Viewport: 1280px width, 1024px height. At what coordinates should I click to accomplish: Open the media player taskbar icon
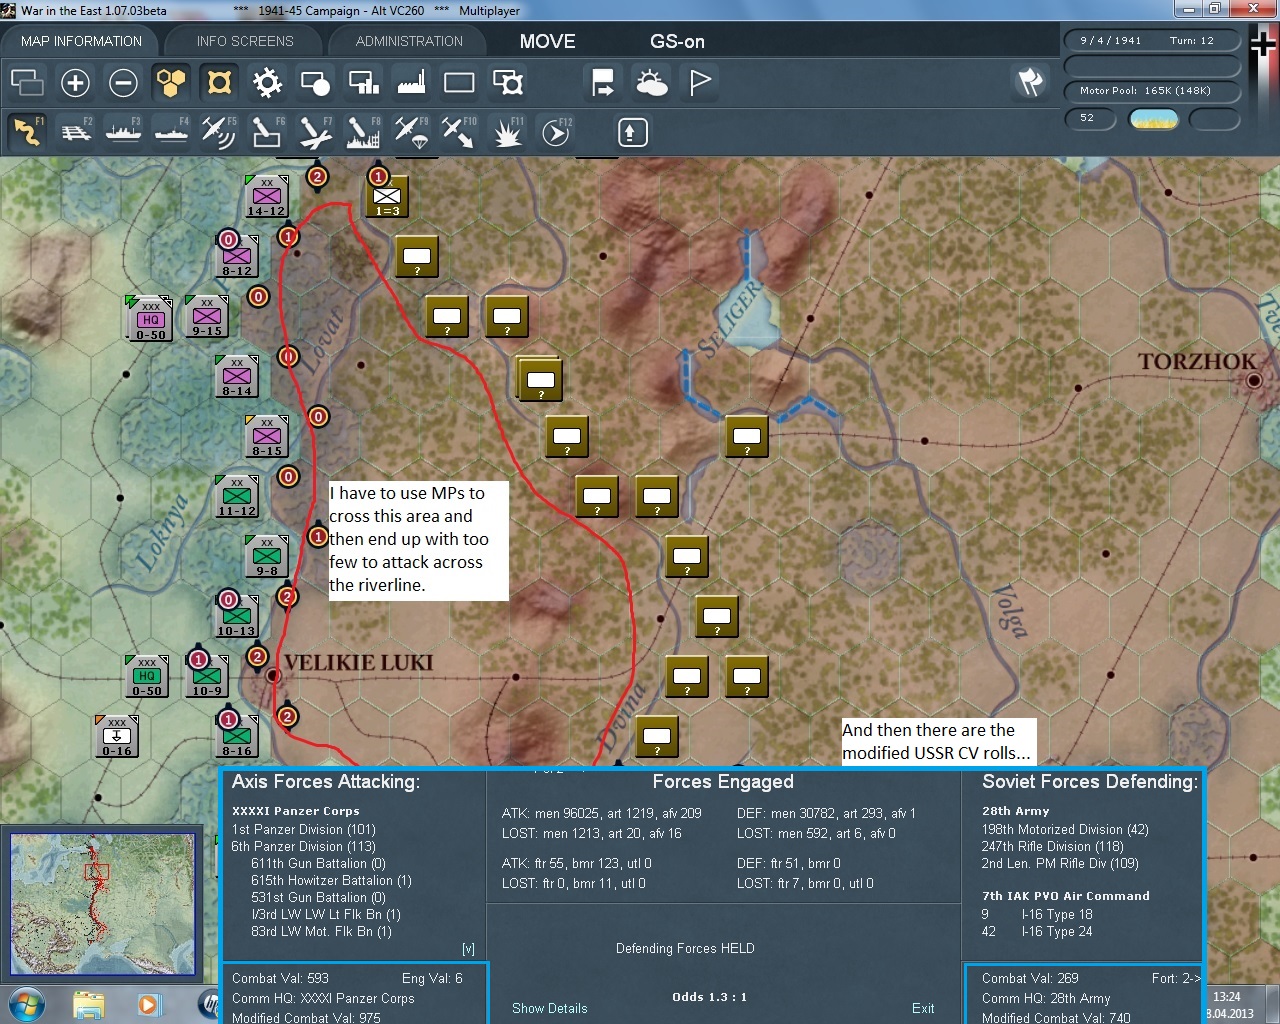point(148,1004)
